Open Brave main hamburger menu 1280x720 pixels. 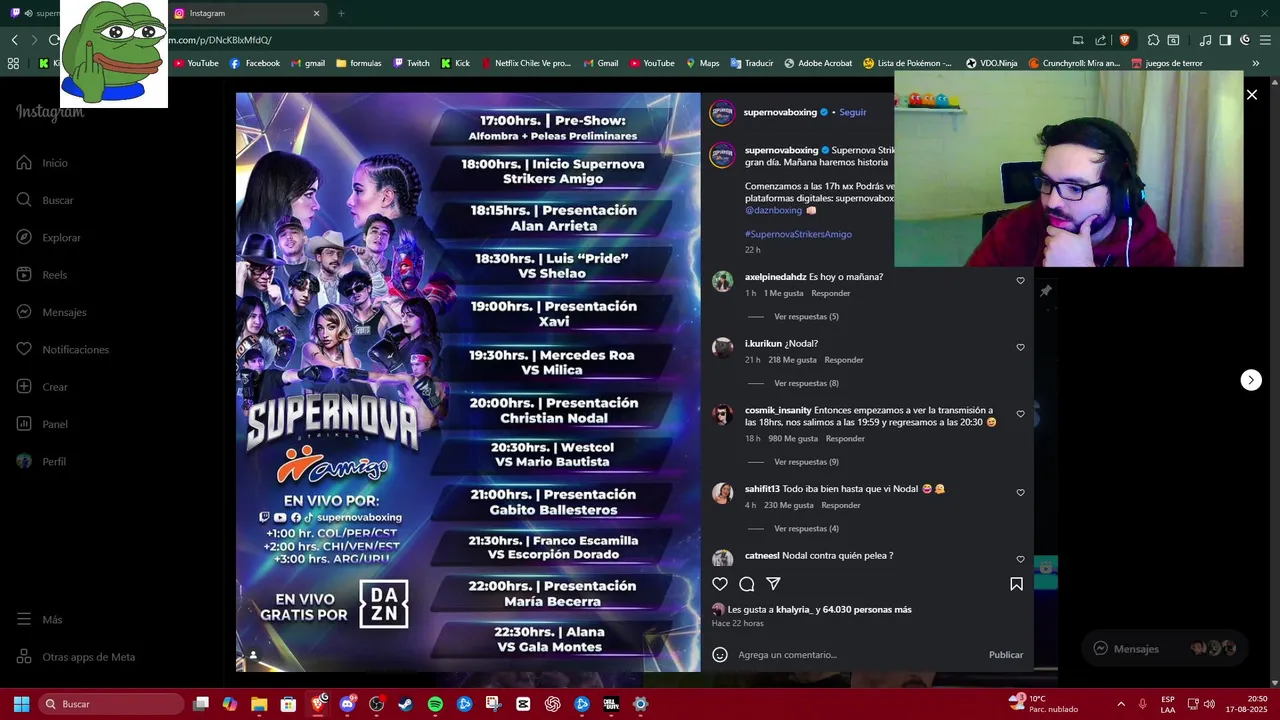point(1264,40)
